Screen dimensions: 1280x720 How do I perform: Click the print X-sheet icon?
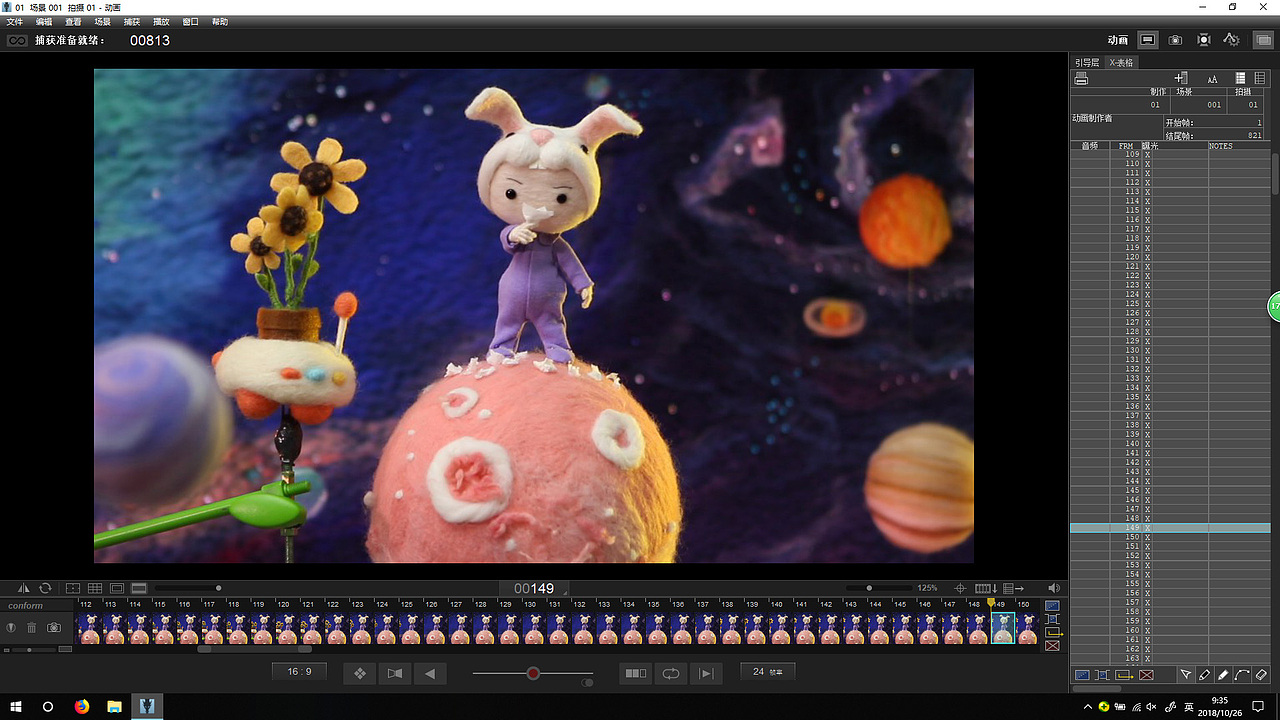click(x=1081, y=78)
